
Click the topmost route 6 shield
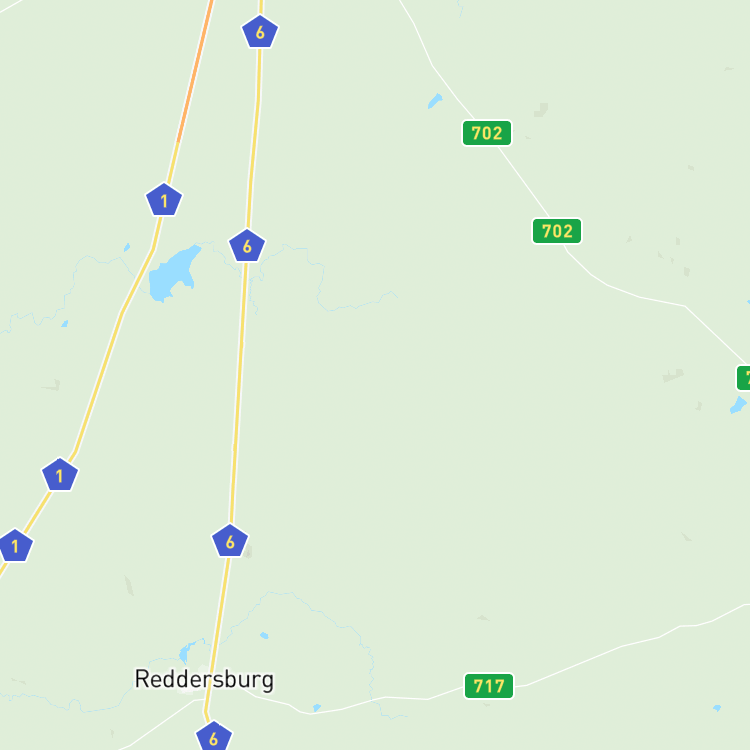(260, 32)
